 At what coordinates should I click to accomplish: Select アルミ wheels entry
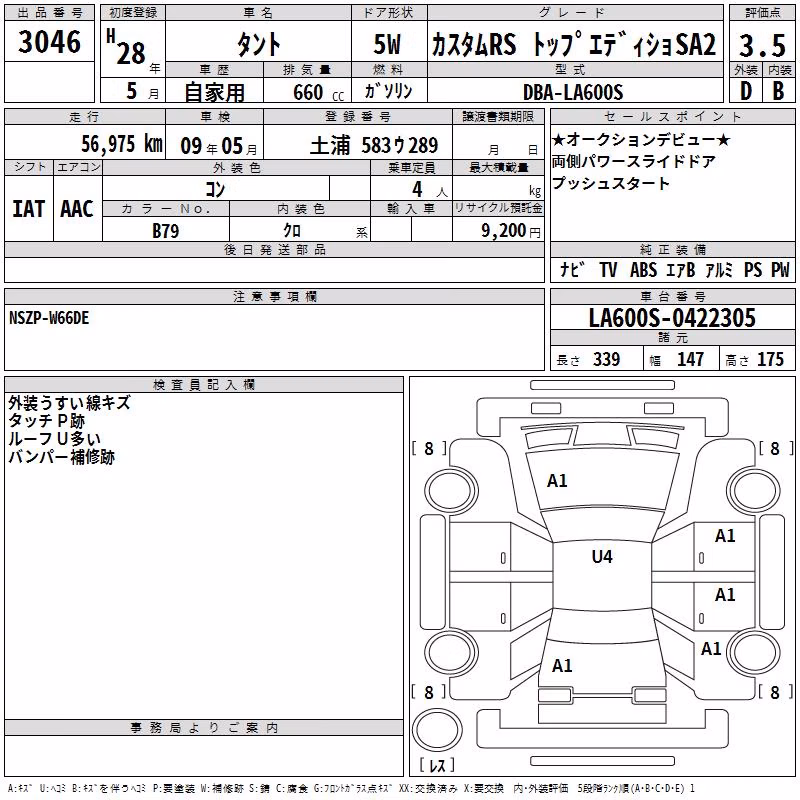719,269
